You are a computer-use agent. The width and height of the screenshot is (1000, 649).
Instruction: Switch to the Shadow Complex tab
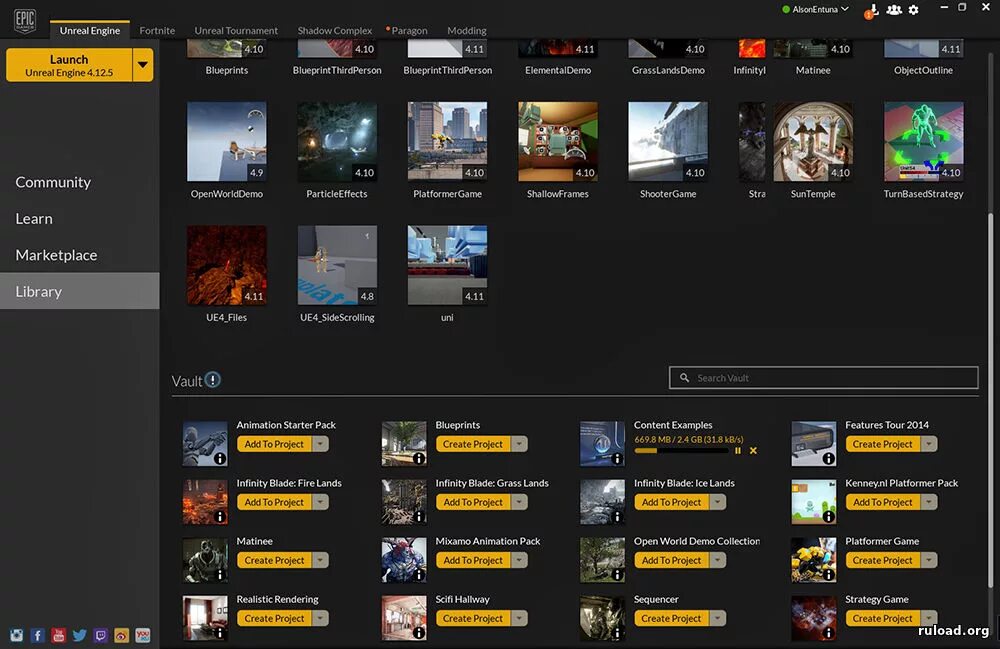pyautogui.click(x=335, y=30)
